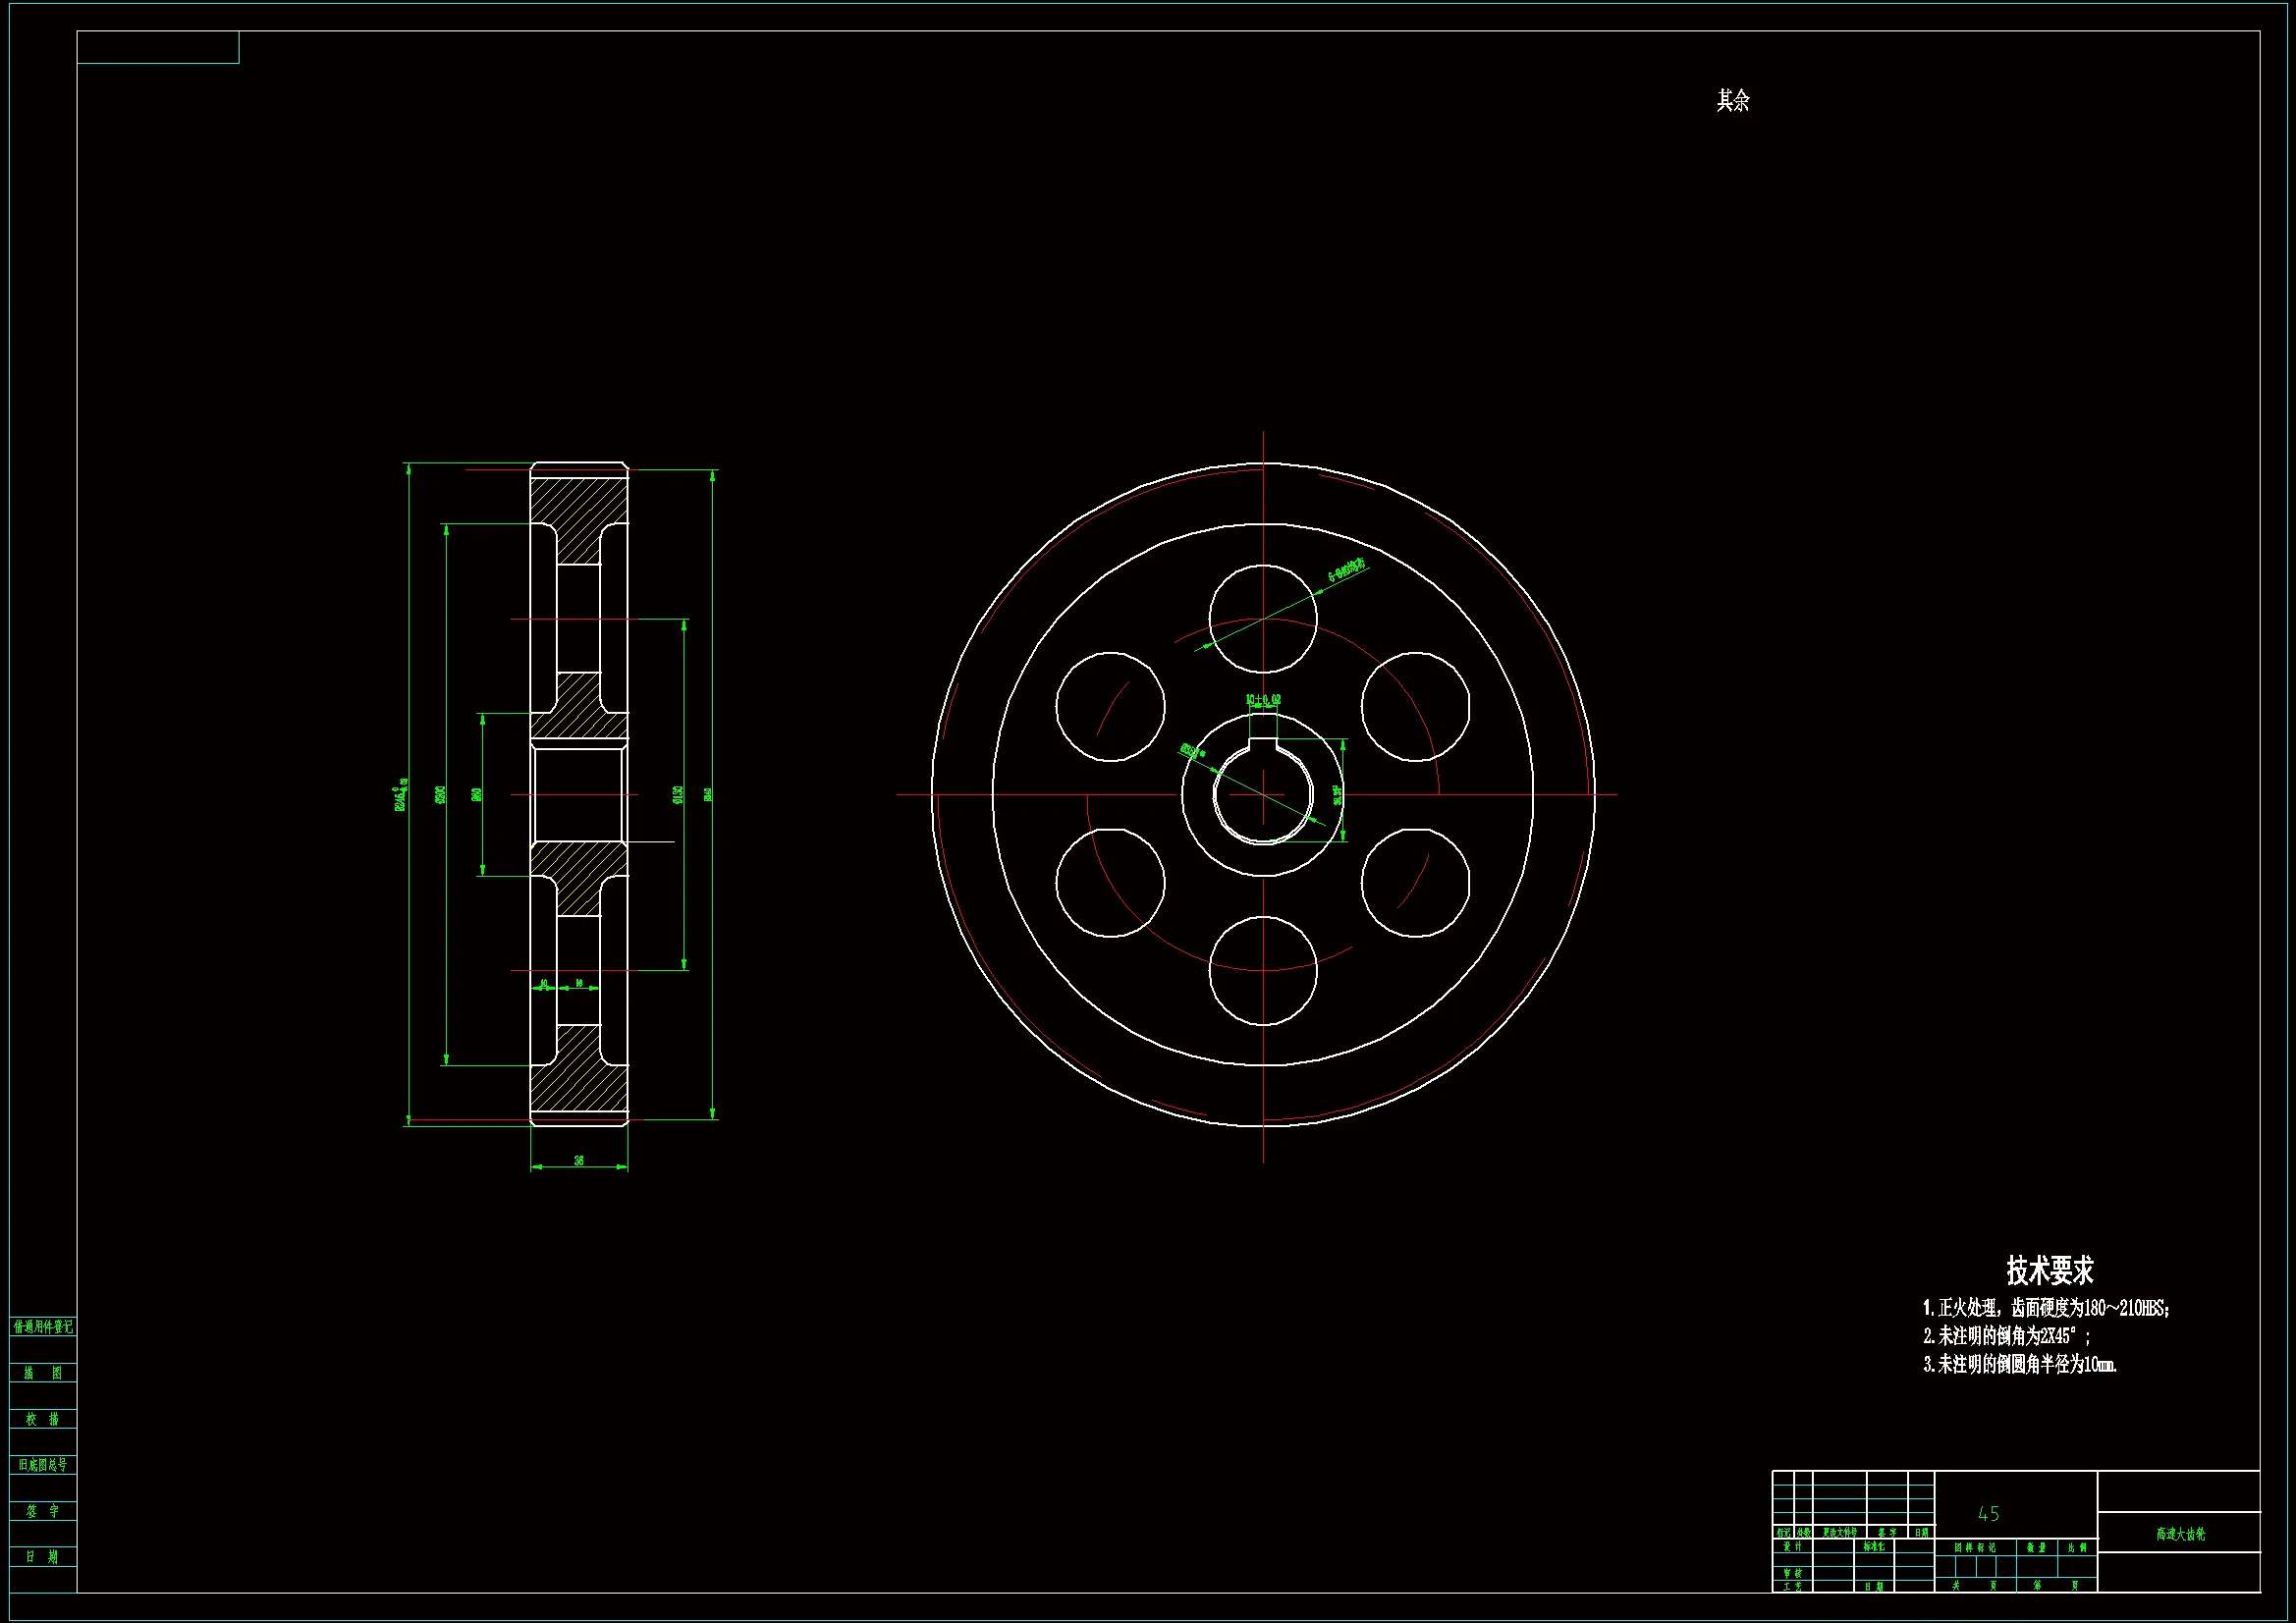Click the fillet radius 10mm requirement line
The width and height of the screenshot is (2296, 1623).
tap(2019, 1364)
